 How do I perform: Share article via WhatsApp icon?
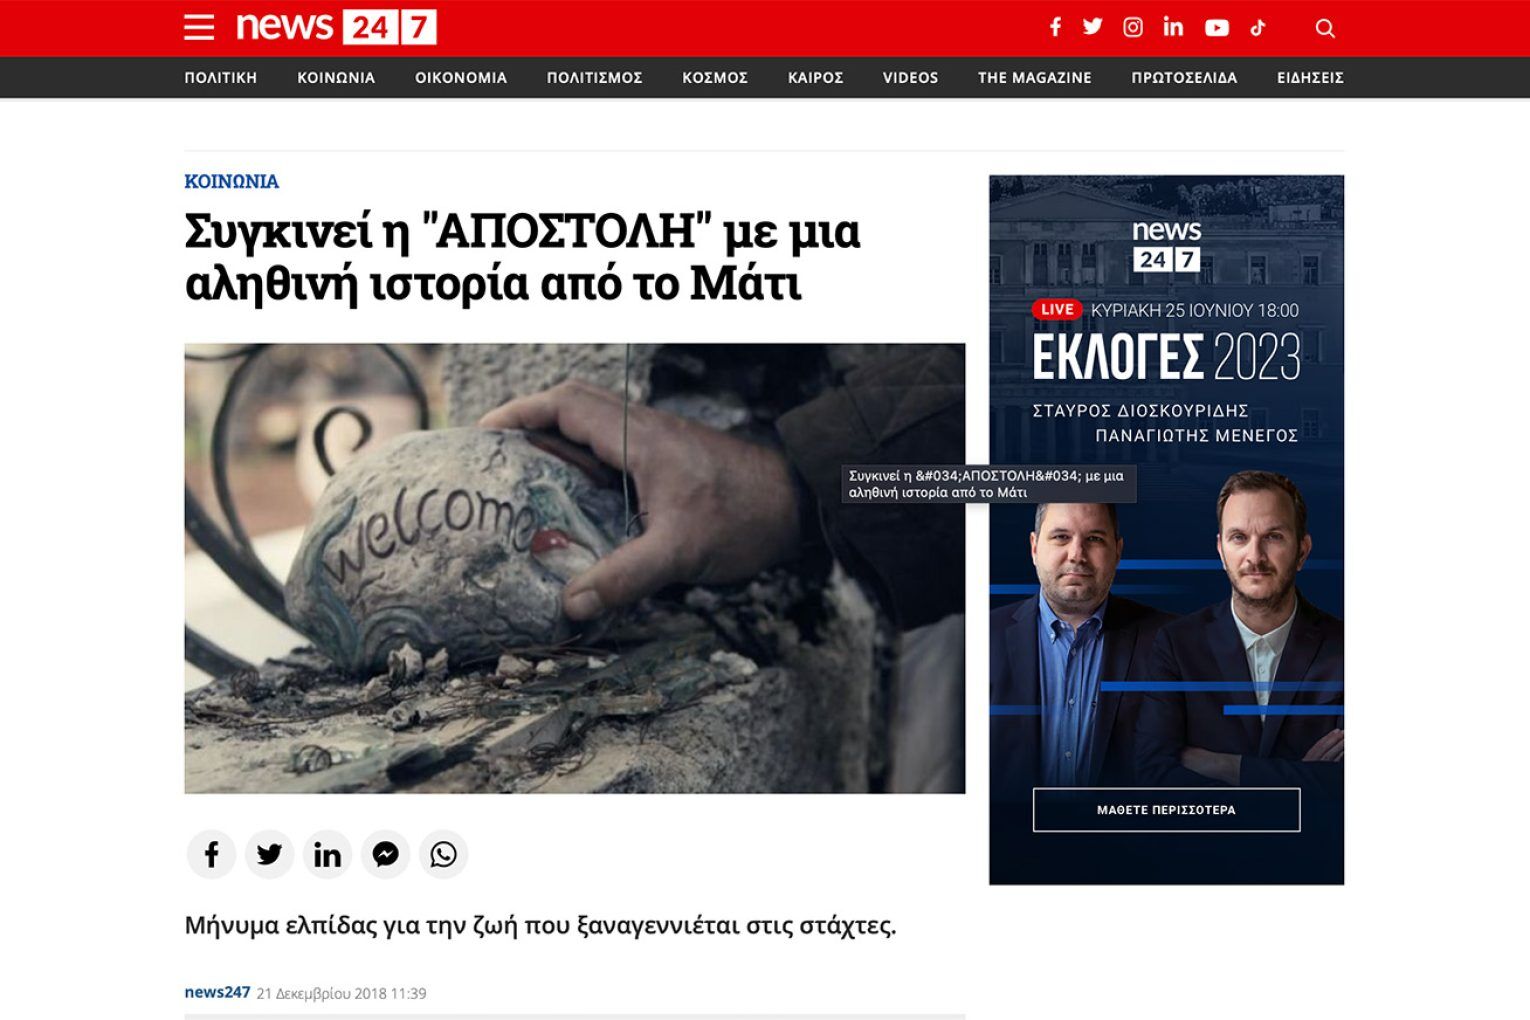click(x=443, y=854)
